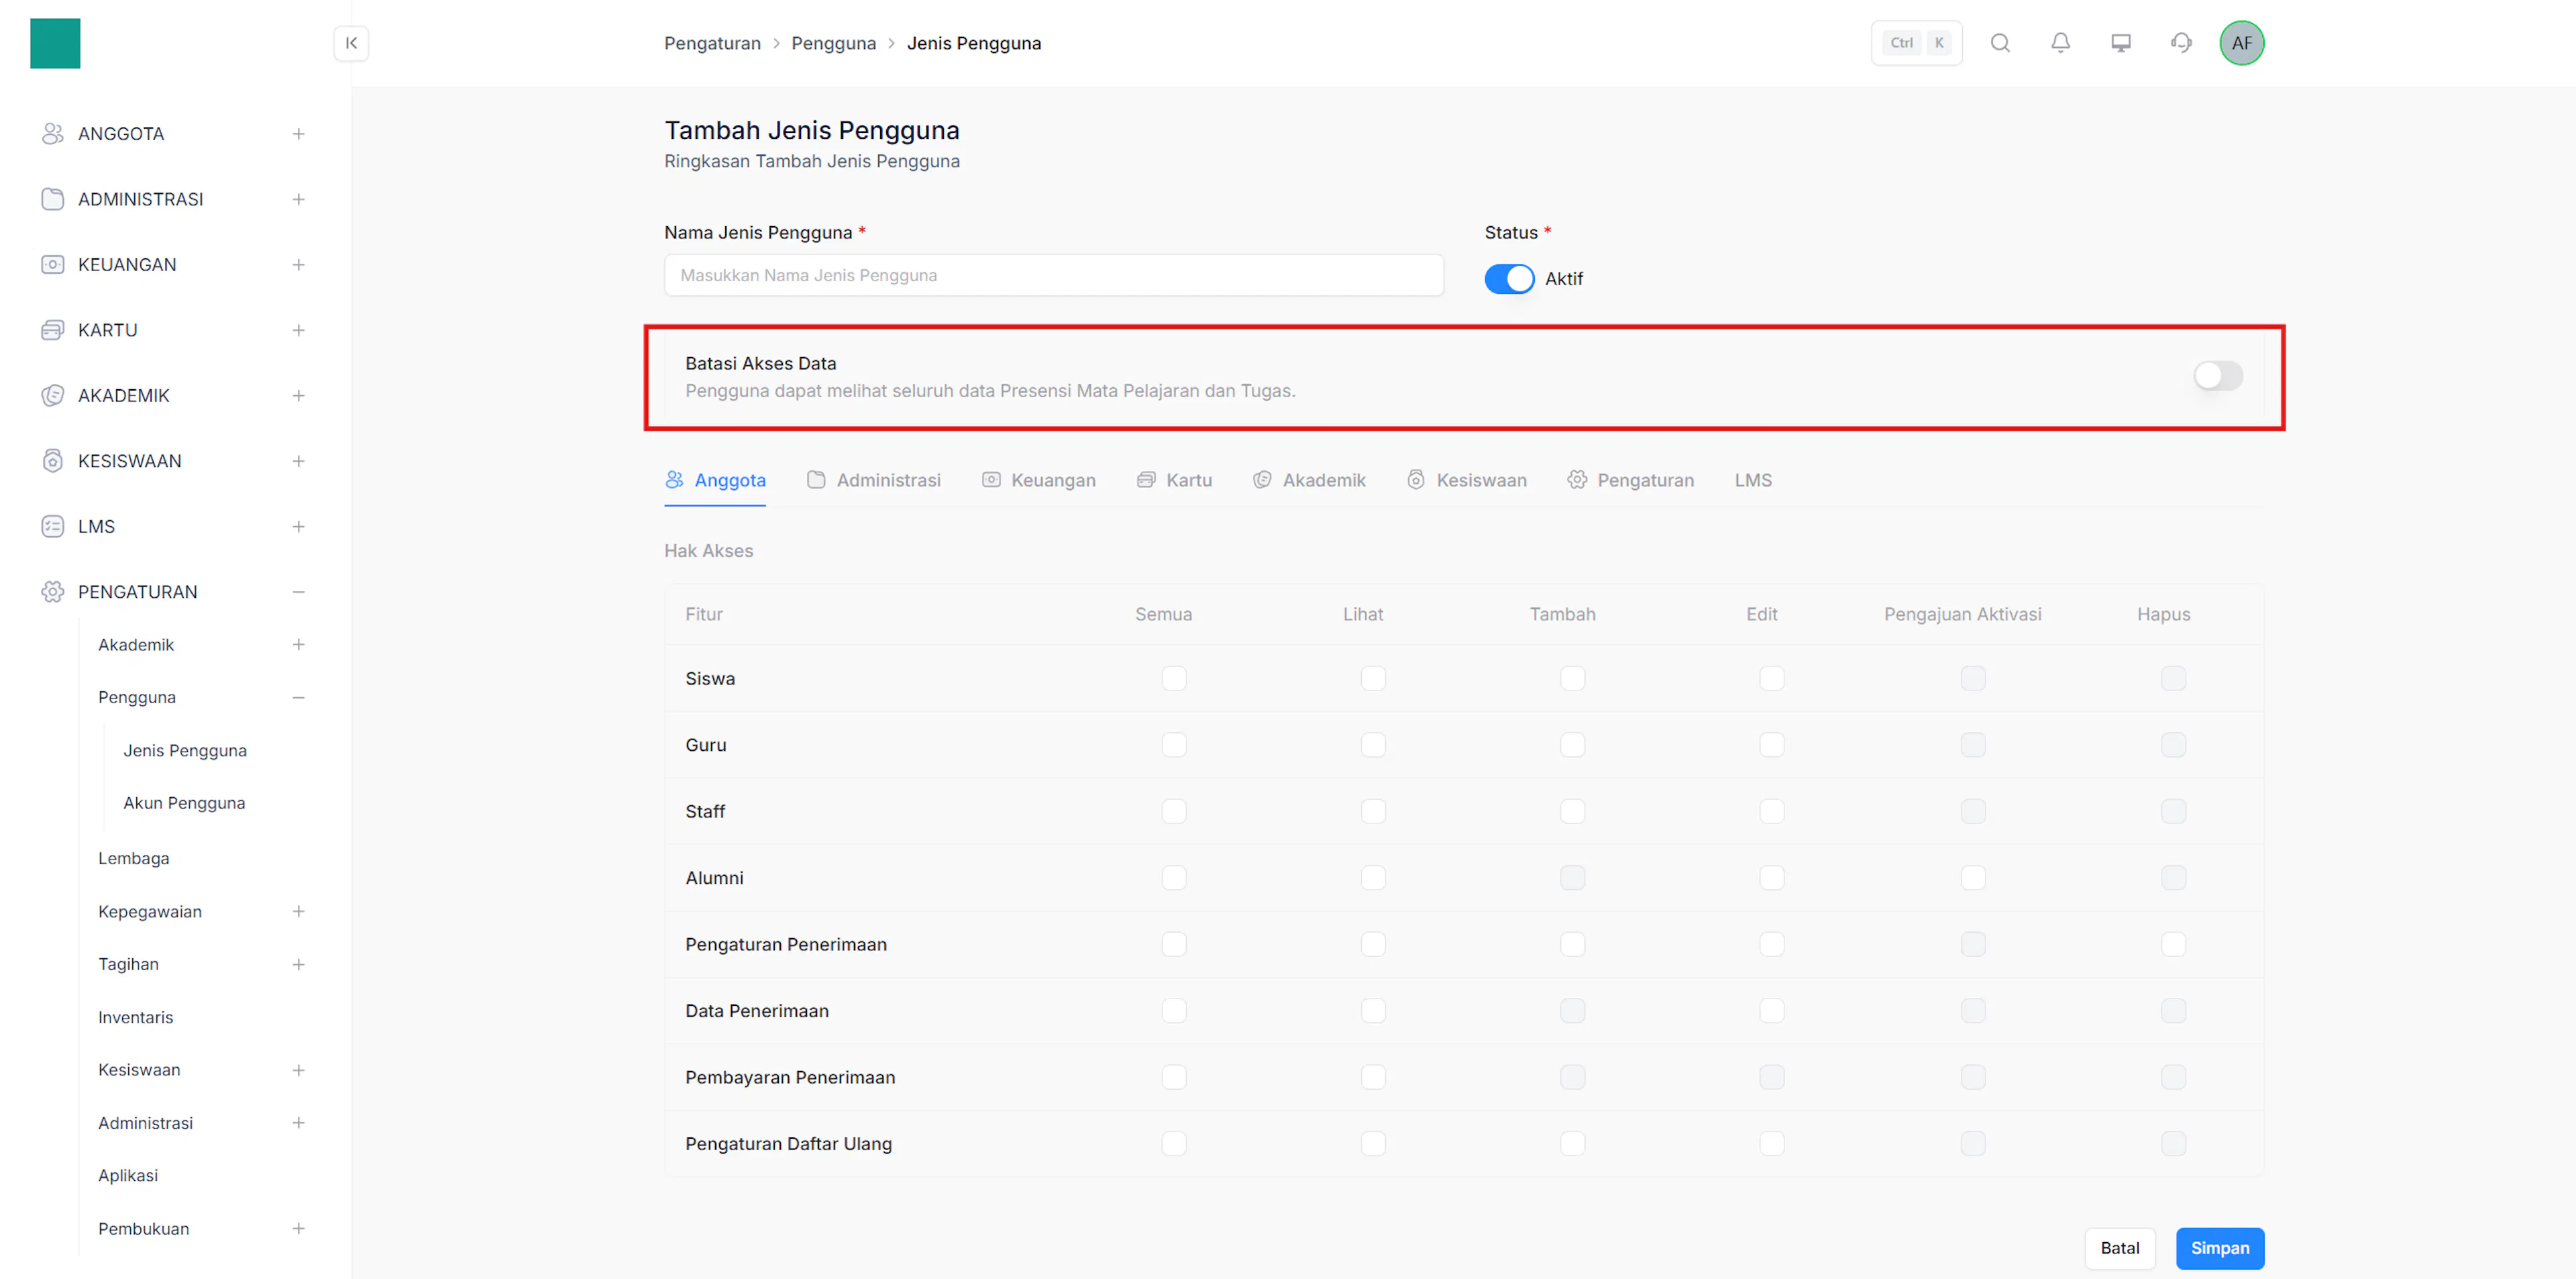This screenshot has height=1279, width=2576.
Task: Expand the Kepegawaian submenu plus sign
Action: tap(298, 912)
